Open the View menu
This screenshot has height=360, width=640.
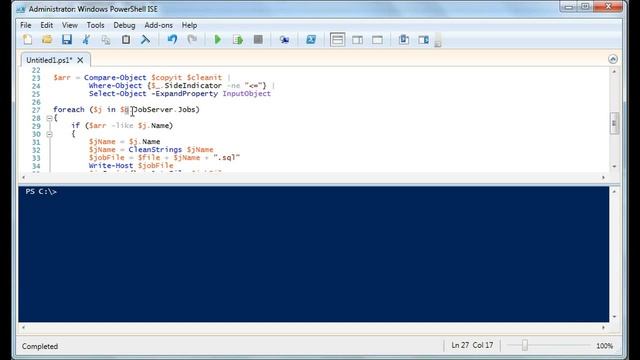pyautogui.click(x=70, y=25)
